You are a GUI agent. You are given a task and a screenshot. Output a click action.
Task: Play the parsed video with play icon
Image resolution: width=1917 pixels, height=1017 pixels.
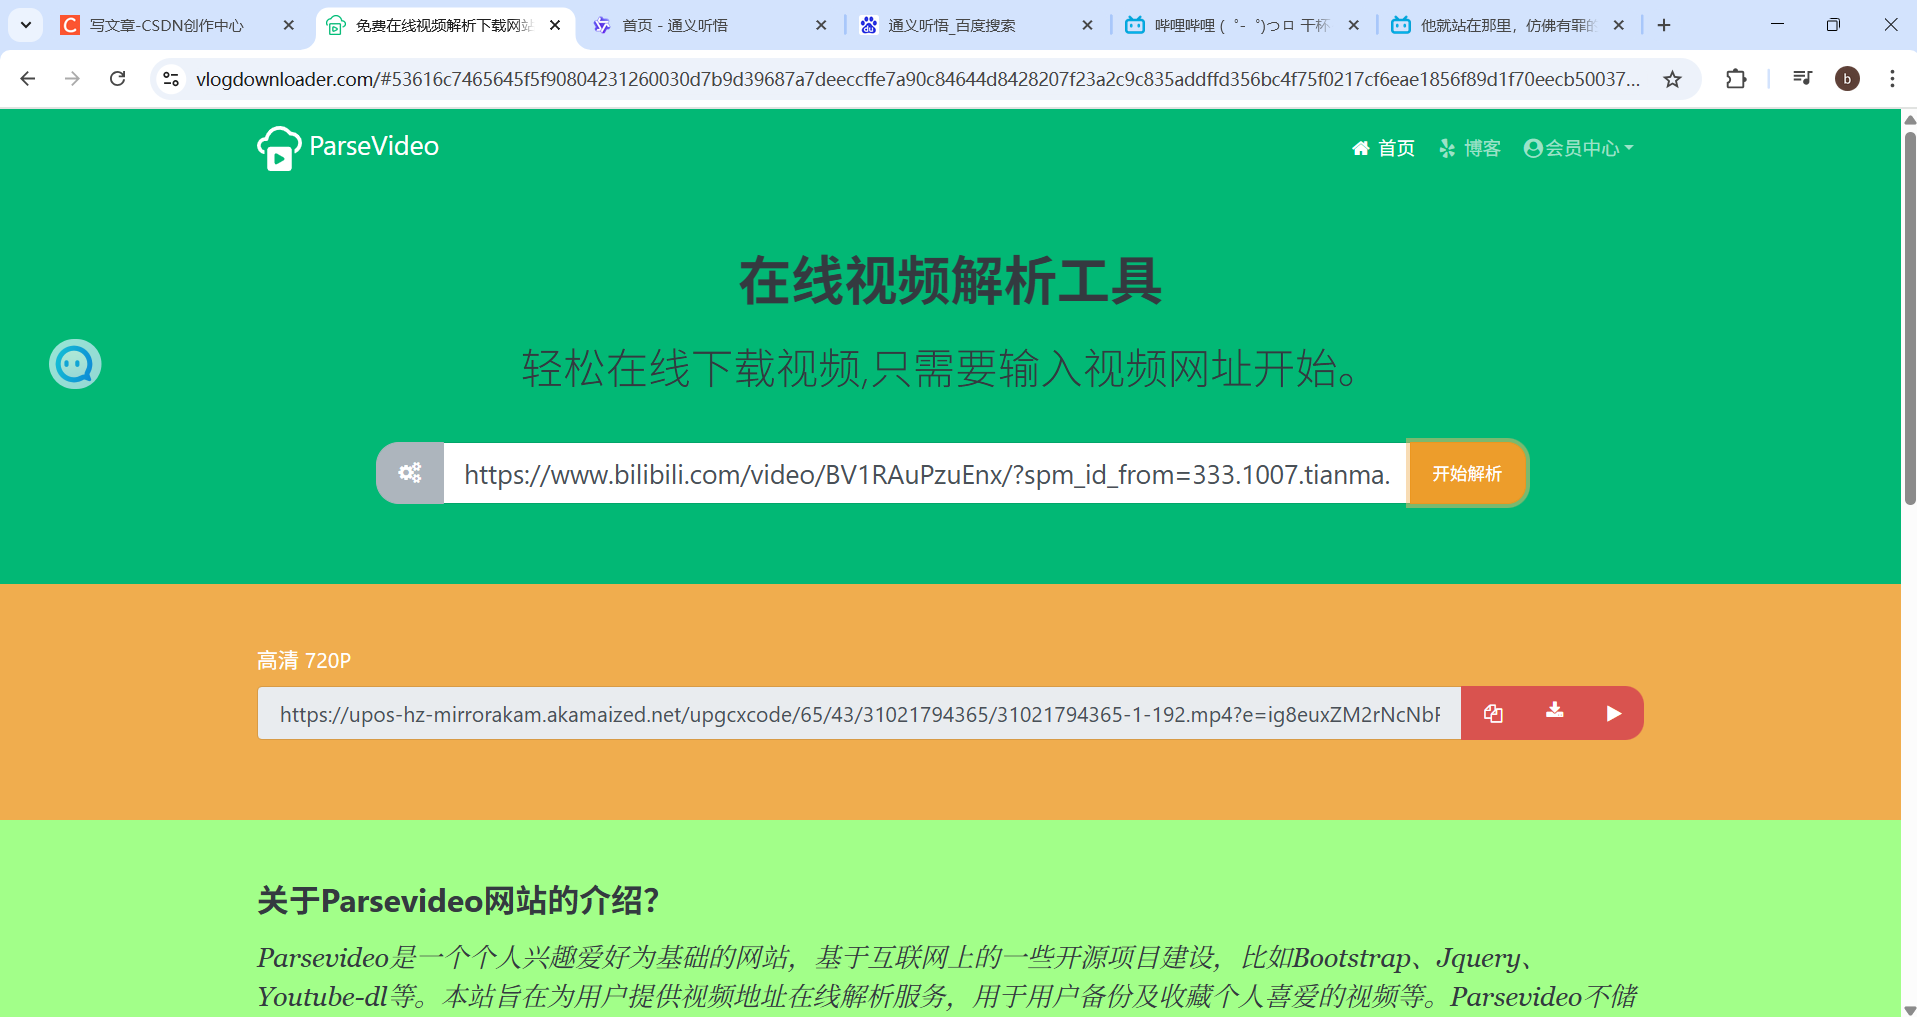click(x=1613, y=713)
